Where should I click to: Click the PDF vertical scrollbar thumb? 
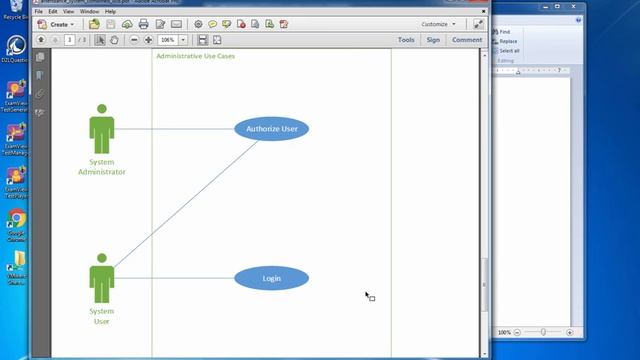[484, 285]
